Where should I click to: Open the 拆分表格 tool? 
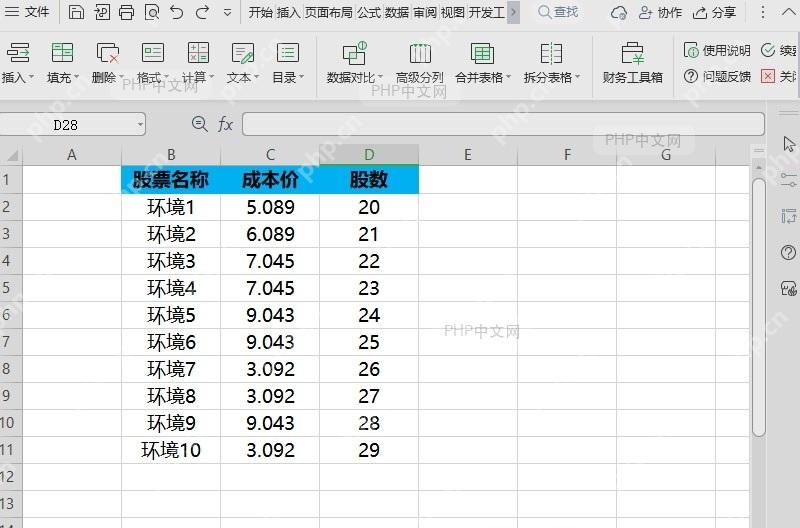tap(552, 63)
